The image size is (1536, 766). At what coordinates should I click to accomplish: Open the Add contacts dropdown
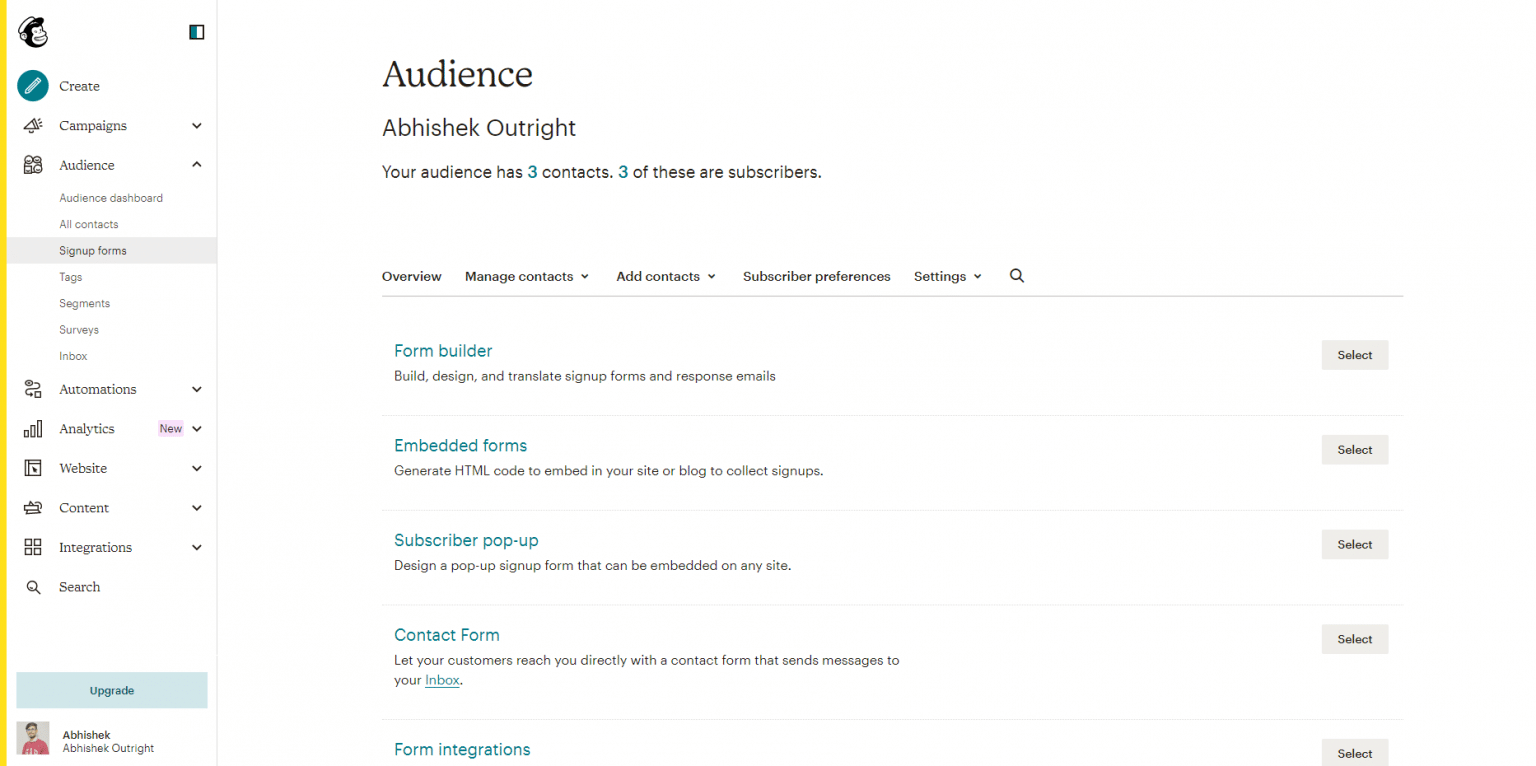pyautogui.click(x=665, y=276)
